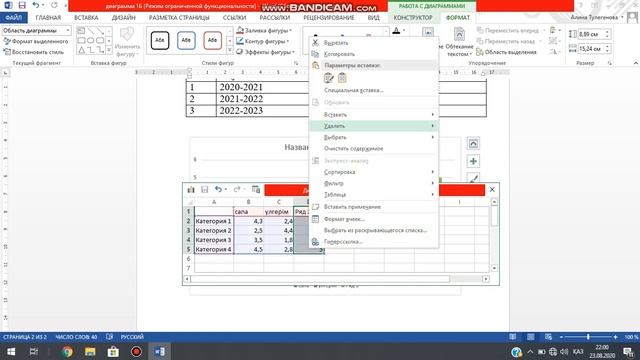Click Область выделения in Упорядочение group

(507, 52)
